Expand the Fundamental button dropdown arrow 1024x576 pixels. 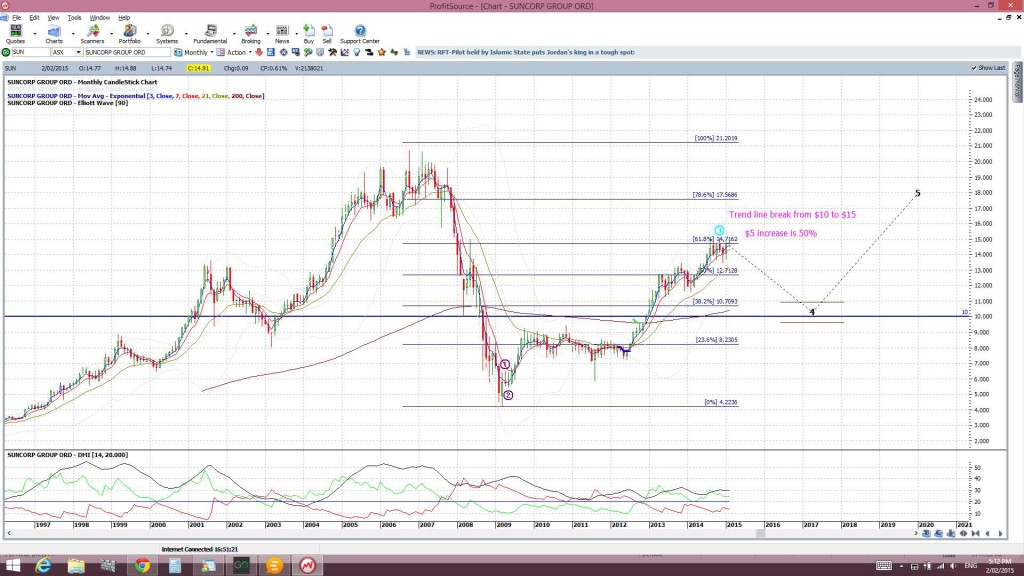click(234, 34)
